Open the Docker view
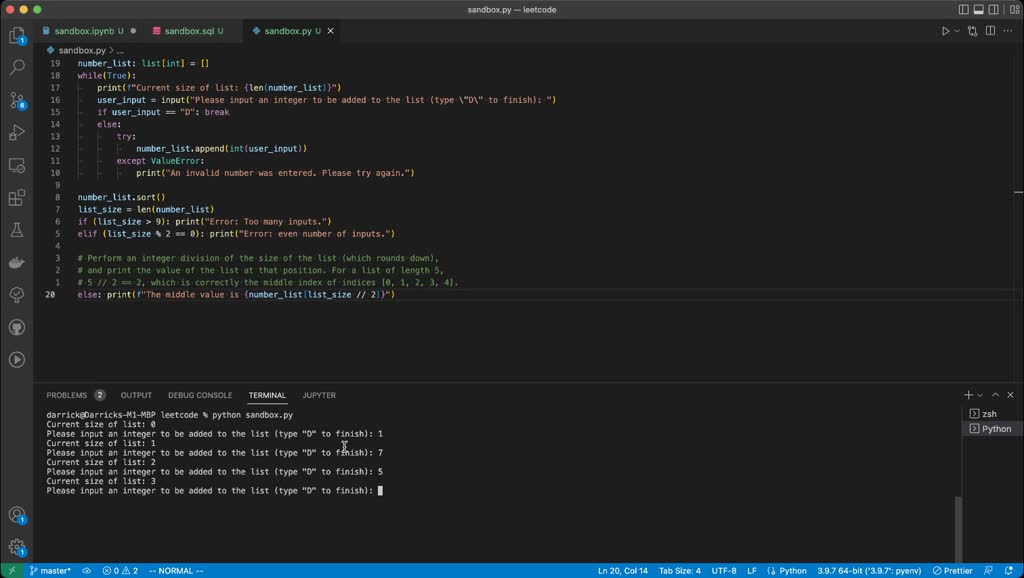The height and width of the screenshot is (578, 1024). [17, 263]
